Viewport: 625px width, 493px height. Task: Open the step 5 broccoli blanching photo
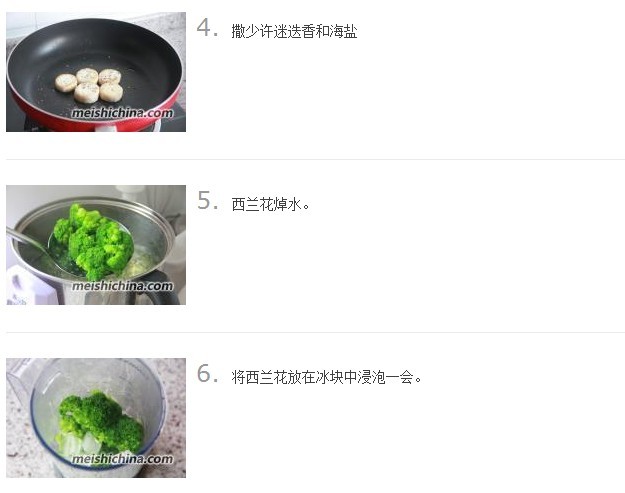click(96, 245)
